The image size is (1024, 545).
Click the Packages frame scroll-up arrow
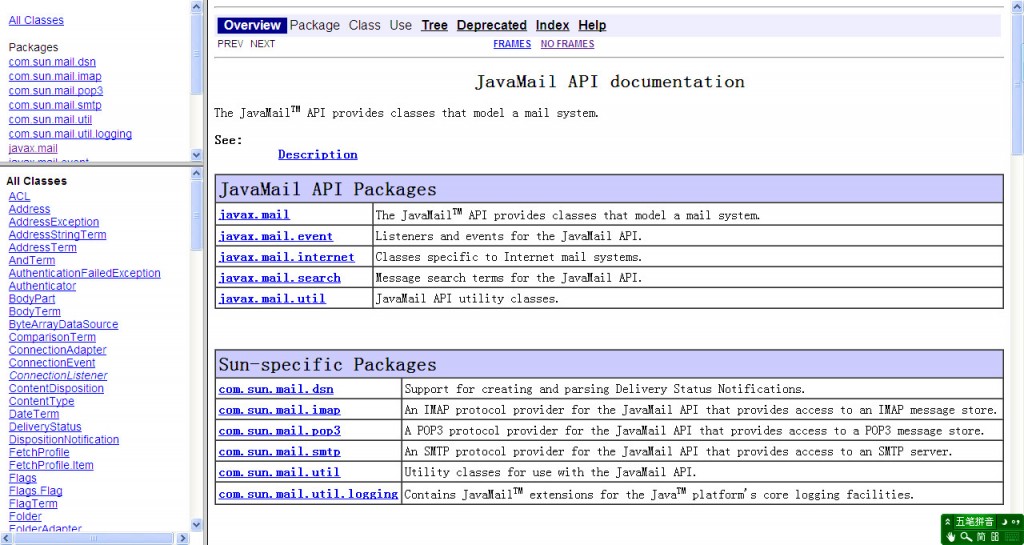(197, 7)
